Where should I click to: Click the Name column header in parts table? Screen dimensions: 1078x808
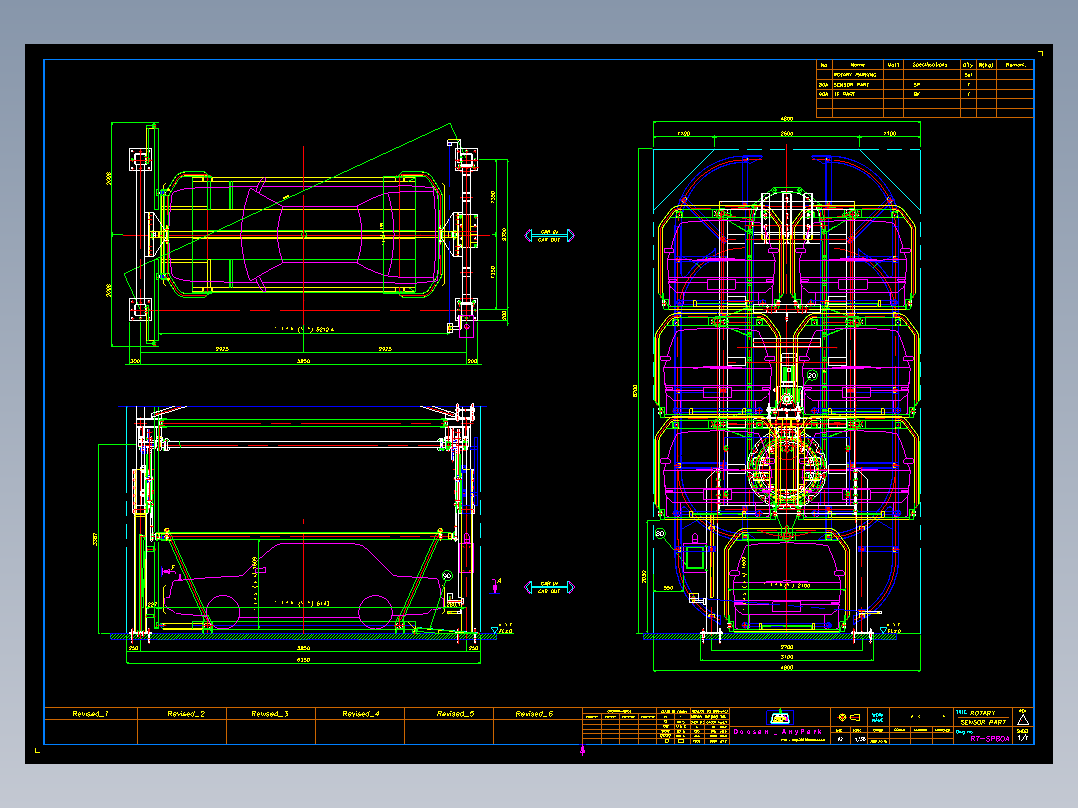(x=857, y=65)
